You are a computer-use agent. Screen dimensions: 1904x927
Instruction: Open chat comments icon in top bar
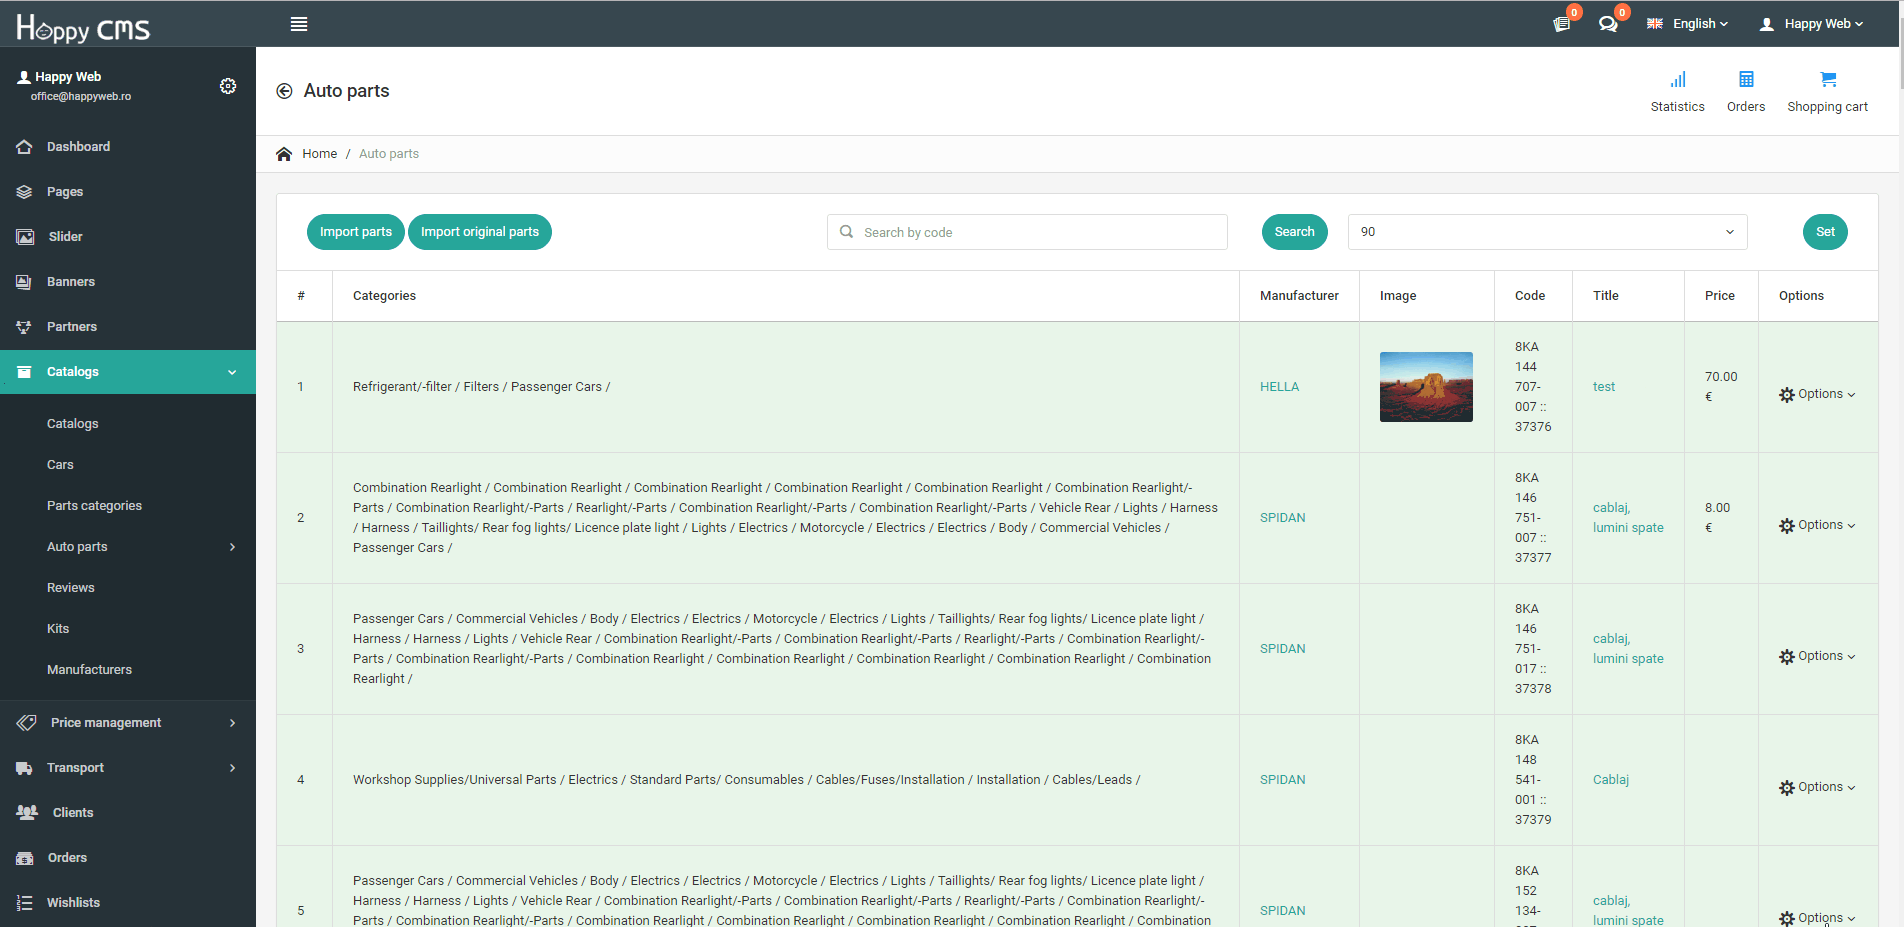(x=1608, y=24)
